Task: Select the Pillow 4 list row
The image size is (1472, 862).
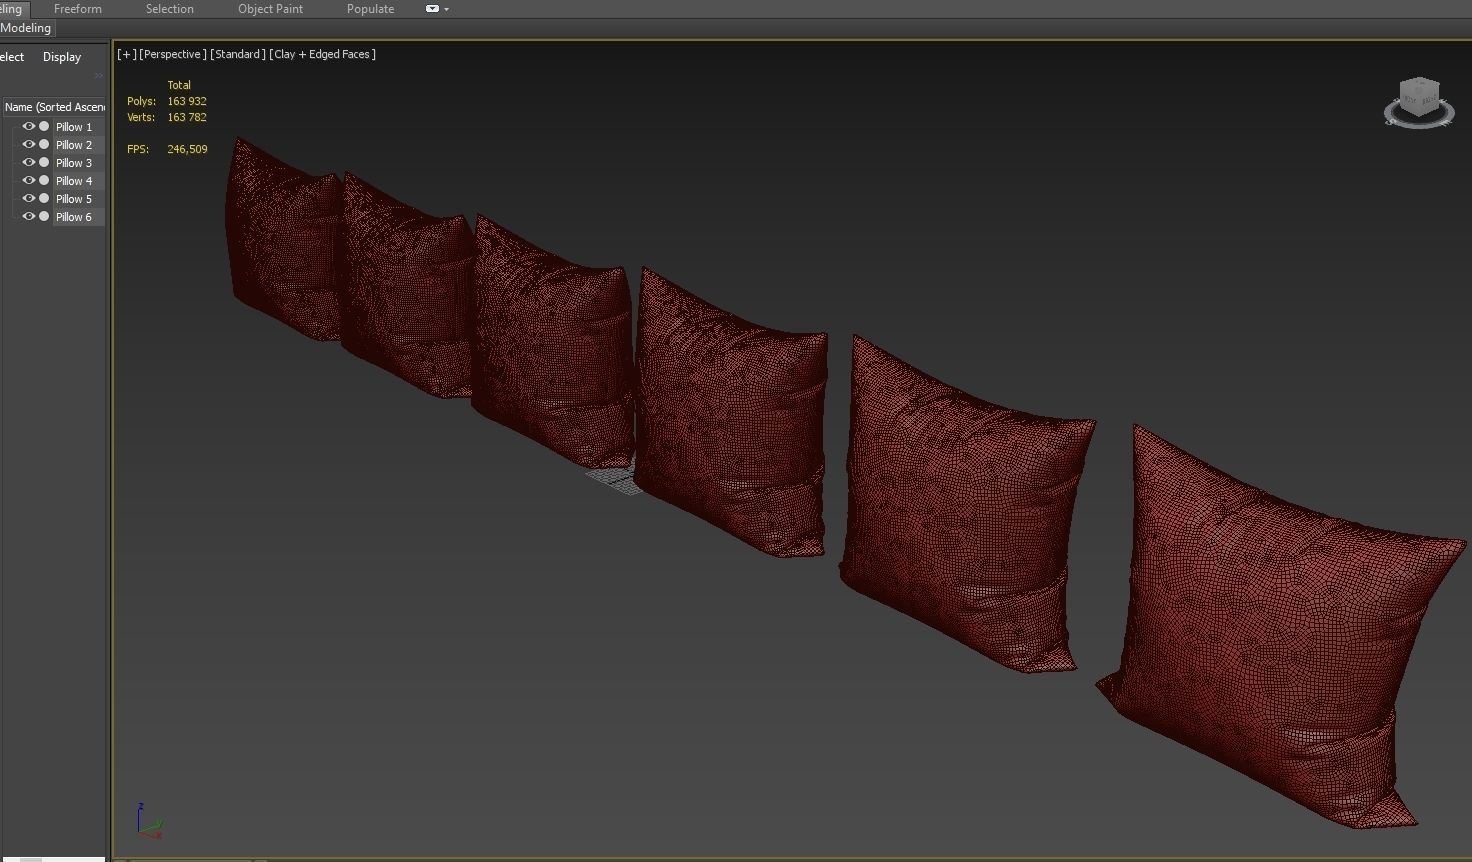Action: point(74,181)
